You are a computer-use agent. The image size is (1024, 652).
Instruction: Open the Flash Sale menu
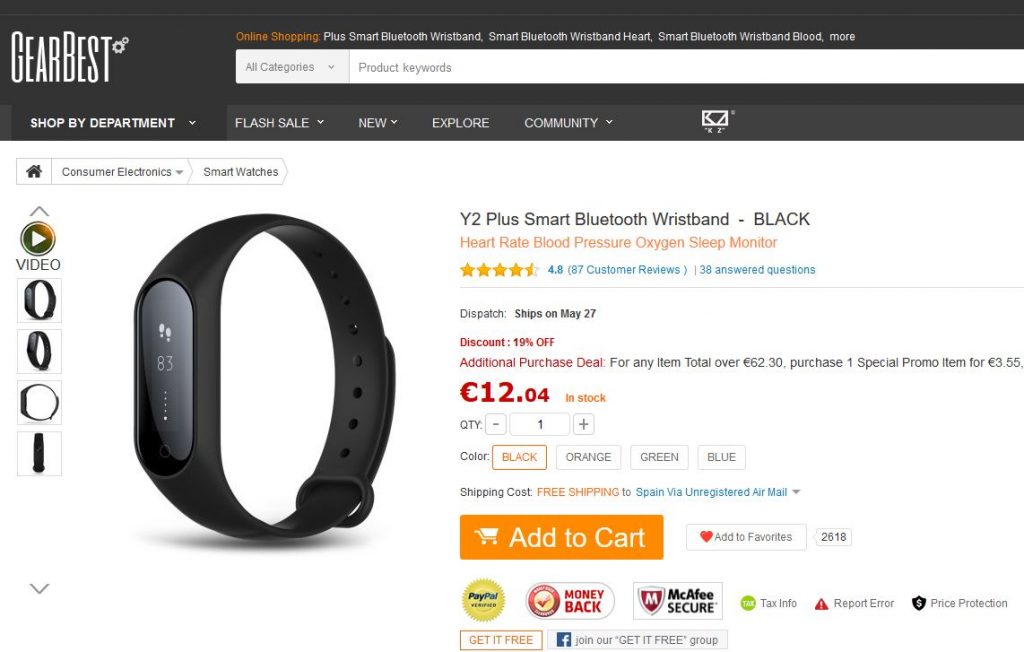(279, 123)
